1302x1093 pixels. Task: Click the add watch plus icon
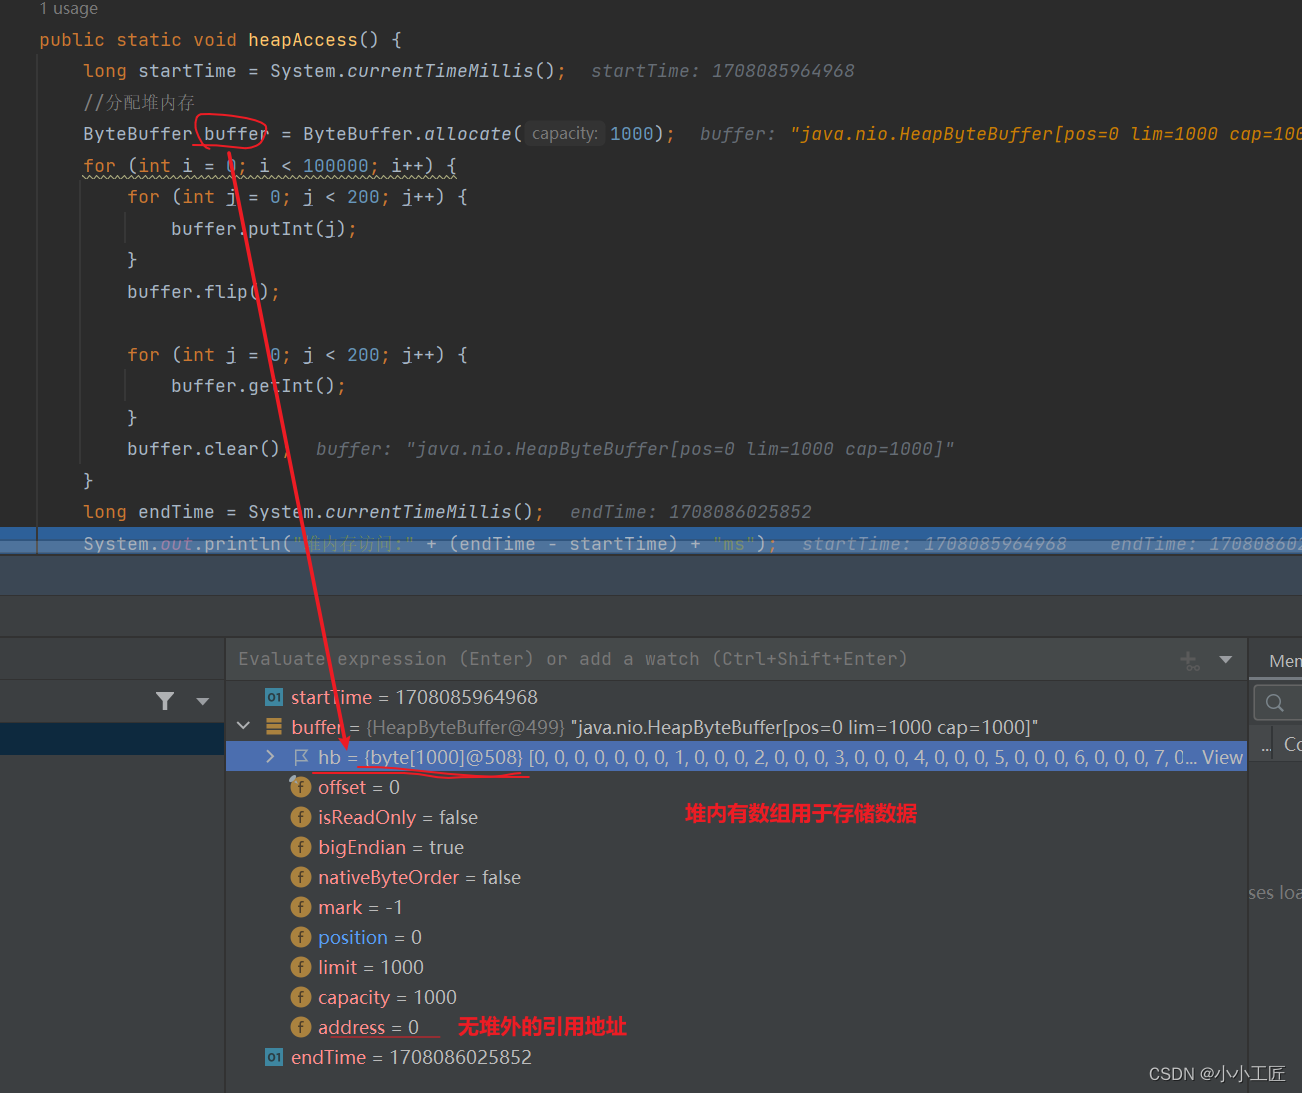point(1189,660)
